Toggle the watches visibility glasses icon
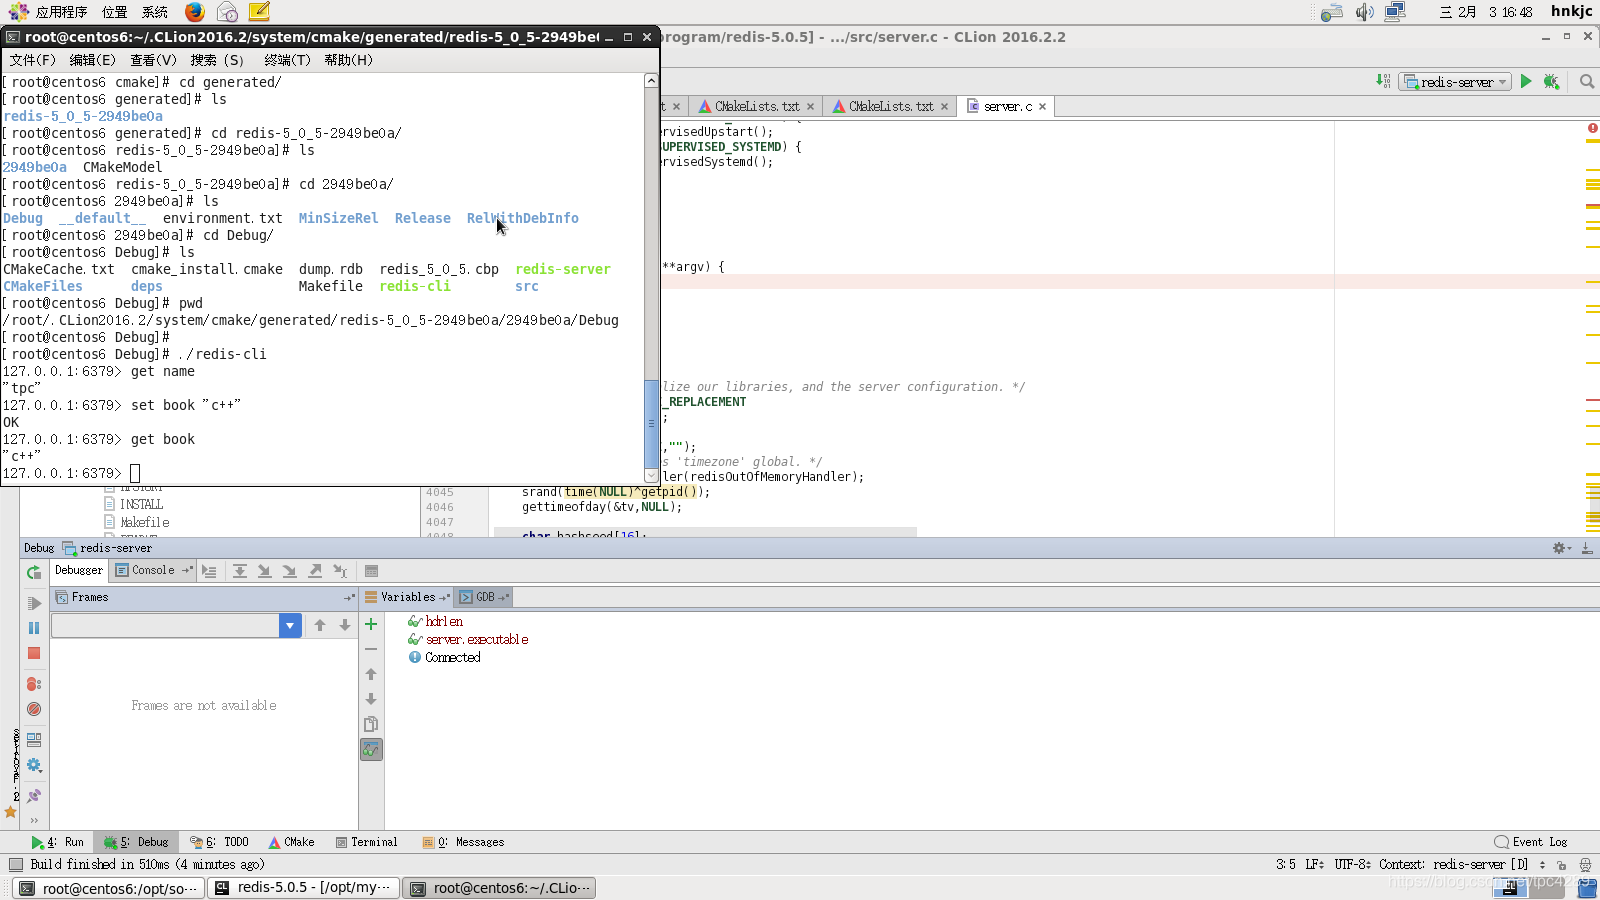Image resolution: width=1600 pixels, height=900 pixels. [371, 749]
